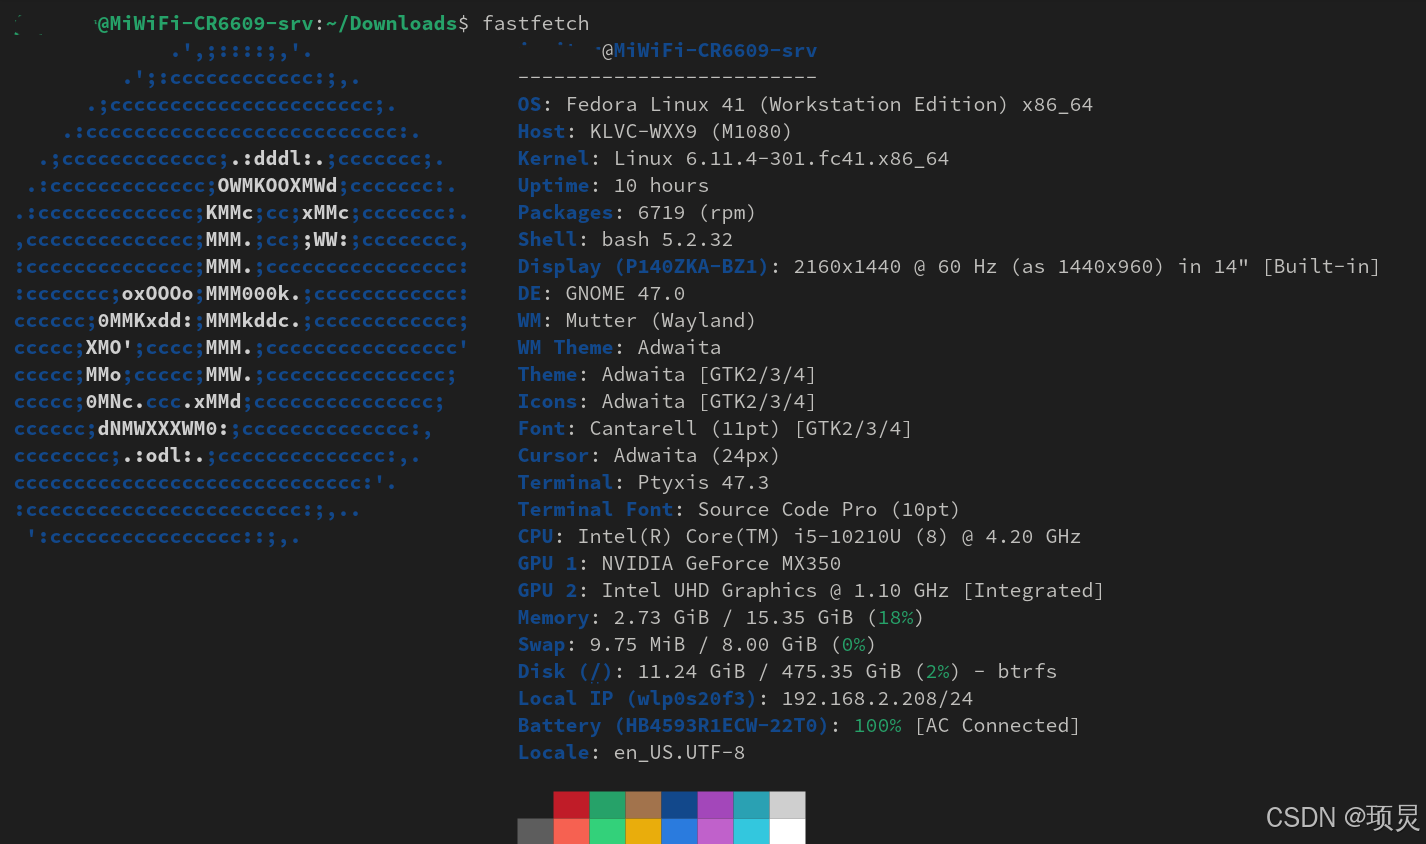Click the fastfetch command text in the prompt
Image resolution: width=1426 pixels, height=844 pixels.
pos(535,23)
